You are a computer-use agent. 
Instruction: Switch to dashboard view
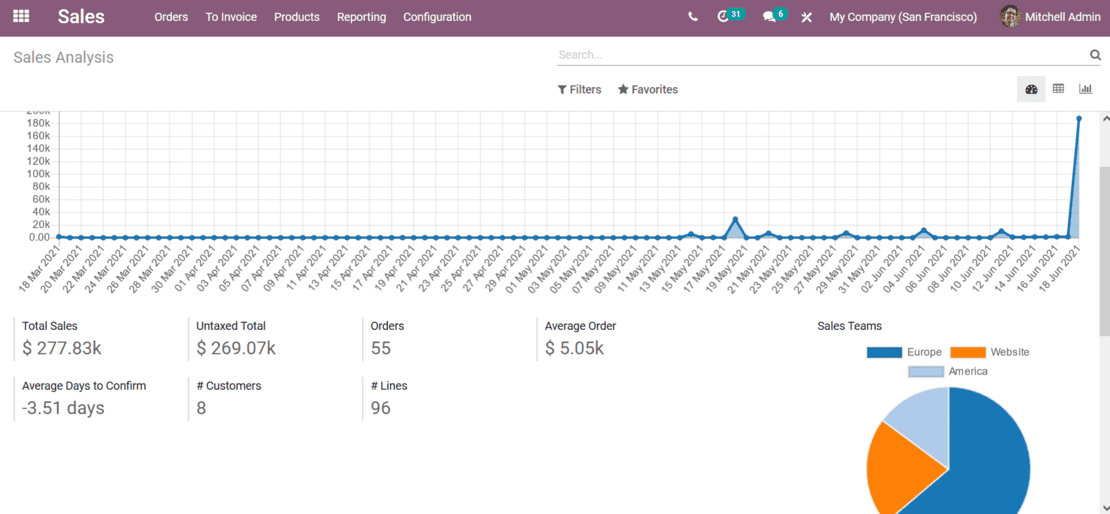click(1031, 89)
